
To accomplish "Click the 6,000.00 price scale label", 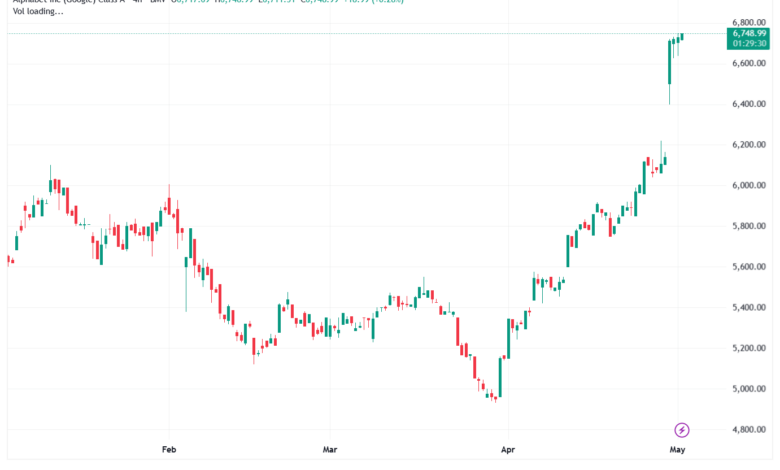I will [x=749, y=186].
